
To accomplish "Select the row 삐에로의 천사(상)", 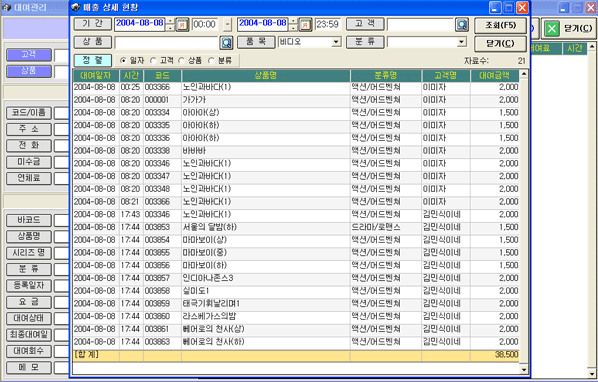I will point(296,329).
